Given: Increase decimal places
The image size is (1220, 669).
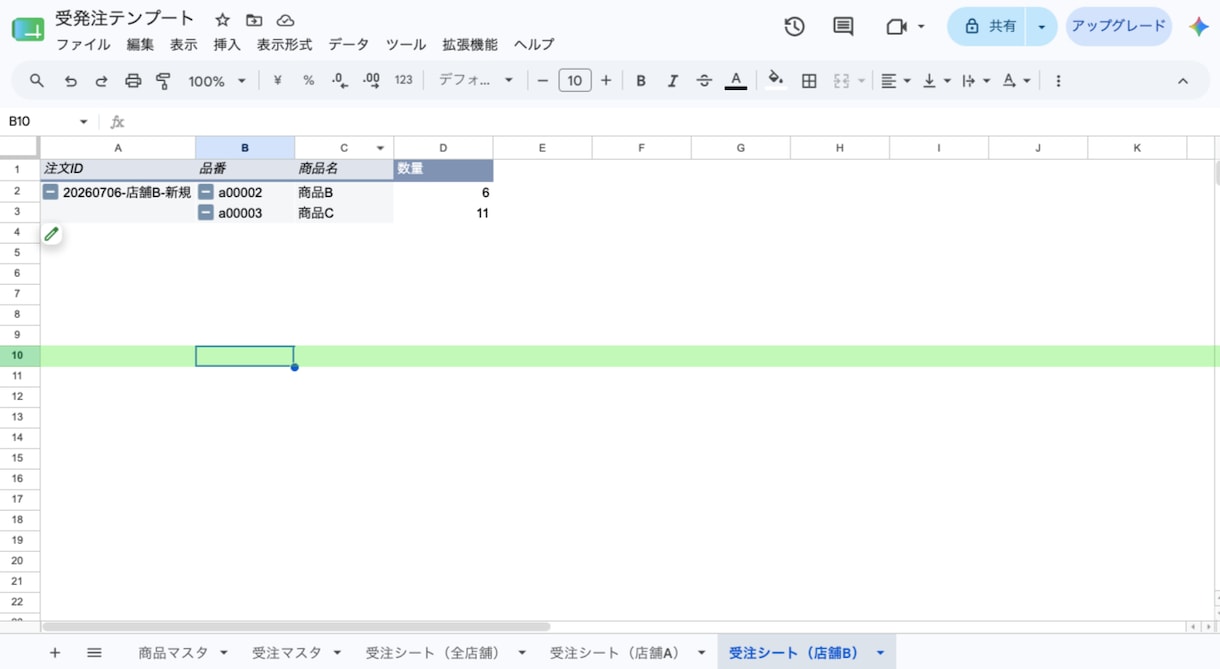Looking at the screenshot, I should pos(371,81).
